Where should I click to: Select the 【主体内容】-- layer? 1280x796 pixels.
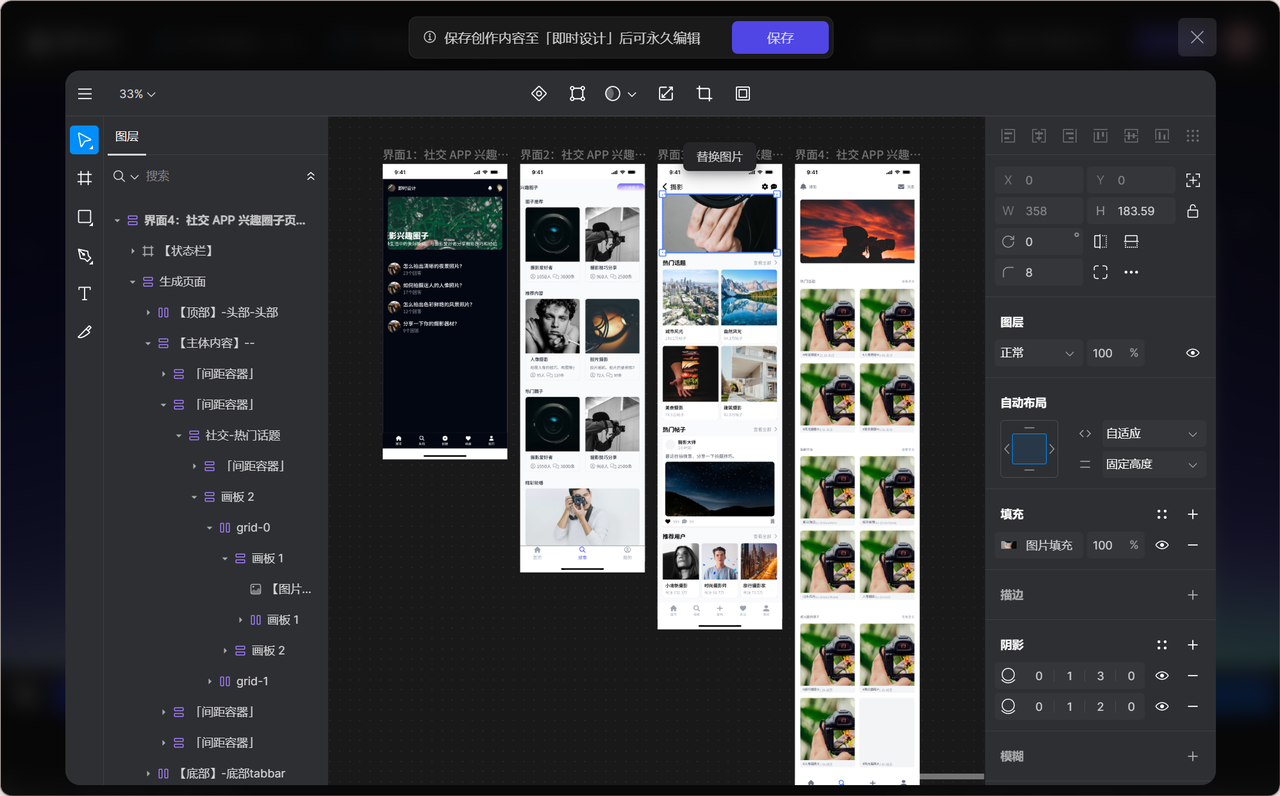point(215,343)
